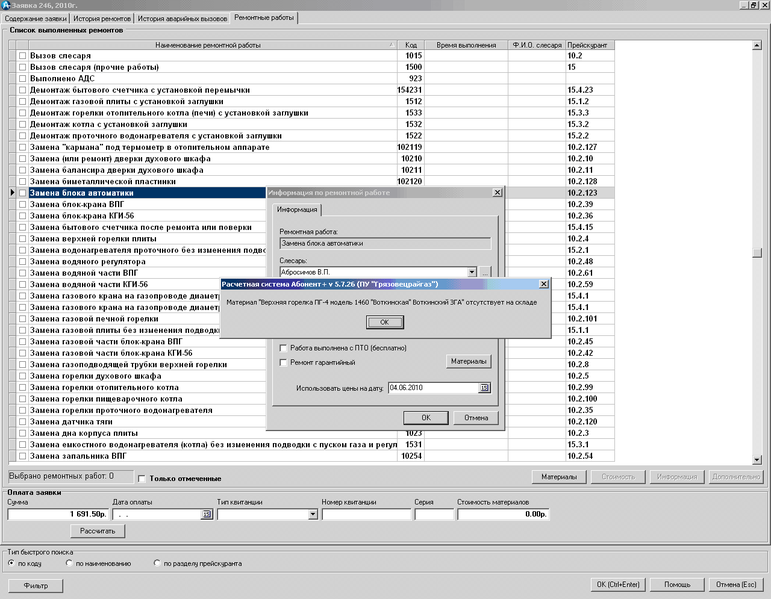Toggle Только отмеченные checkbox
The height and width of the screenshot is (599, 771).
point(141,478)
